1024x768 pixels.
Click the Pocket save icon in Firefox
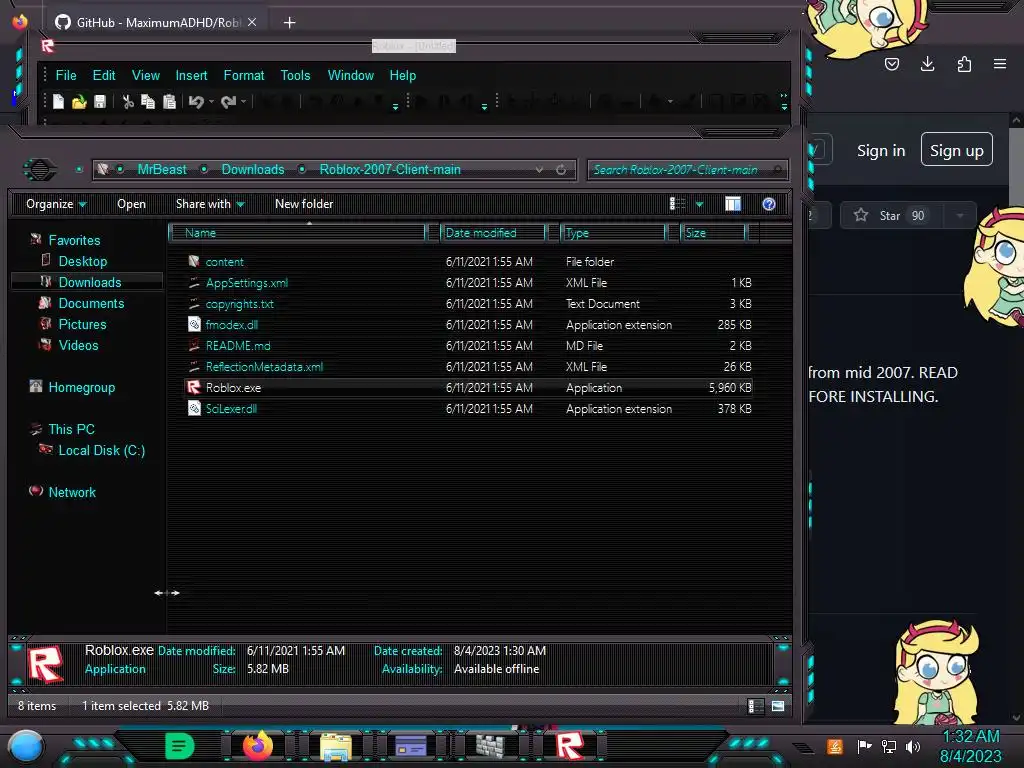[x=892, y=64]
